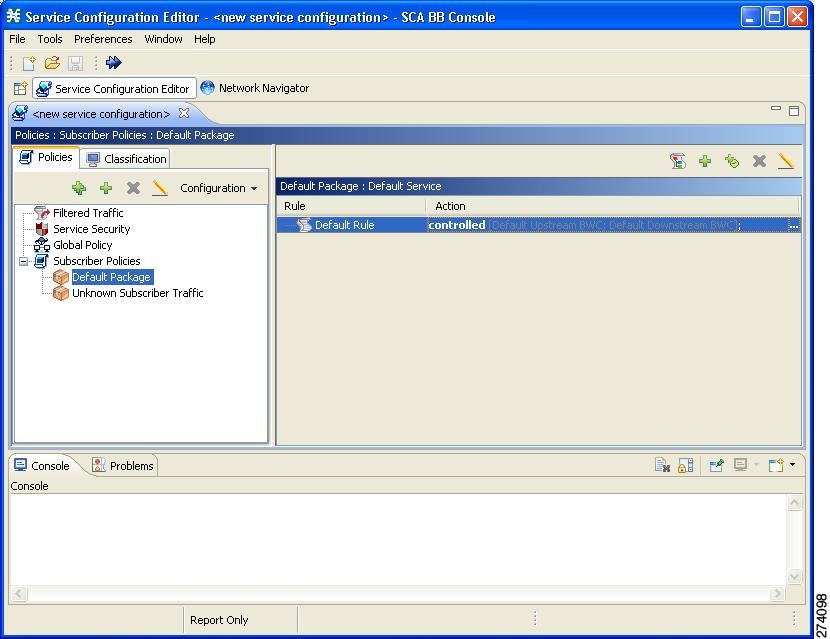Open the Preferences menu
The image size is (830, 639).
coord(103,39)
